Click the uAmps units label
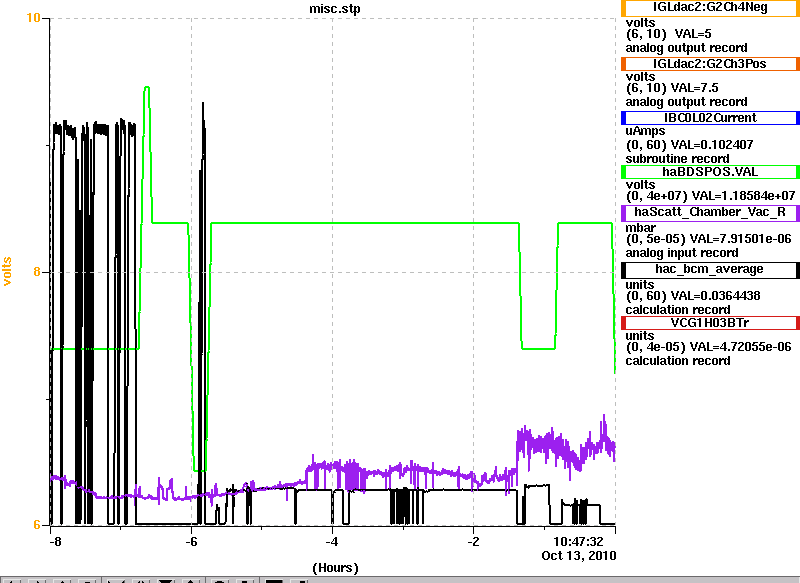The image size is (800, 583). tap(645, 132)
